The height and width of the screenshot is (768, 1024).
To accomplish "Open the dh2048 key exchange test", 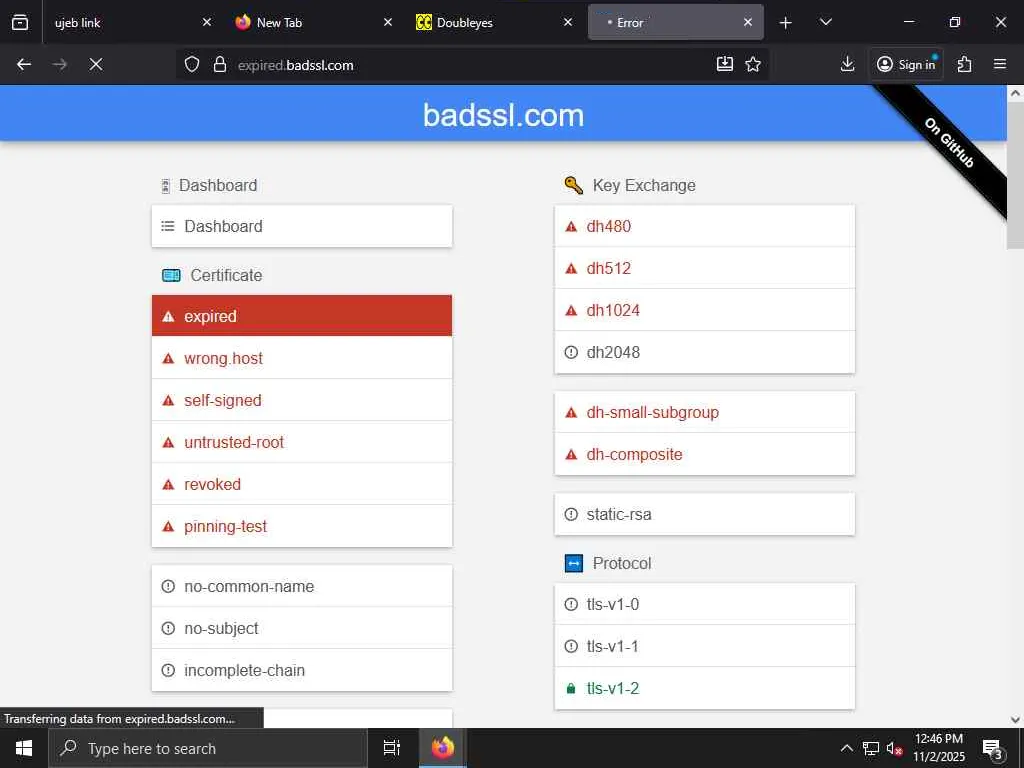I will [x=705, y=352].
